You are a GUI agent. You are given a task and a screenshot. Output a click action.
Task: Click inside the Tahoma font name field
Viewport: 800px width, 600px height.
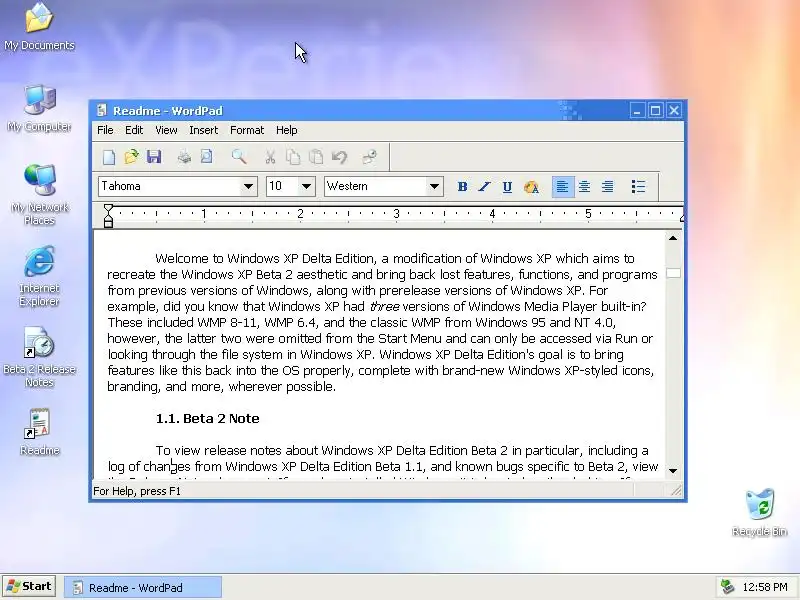point(170,186)
